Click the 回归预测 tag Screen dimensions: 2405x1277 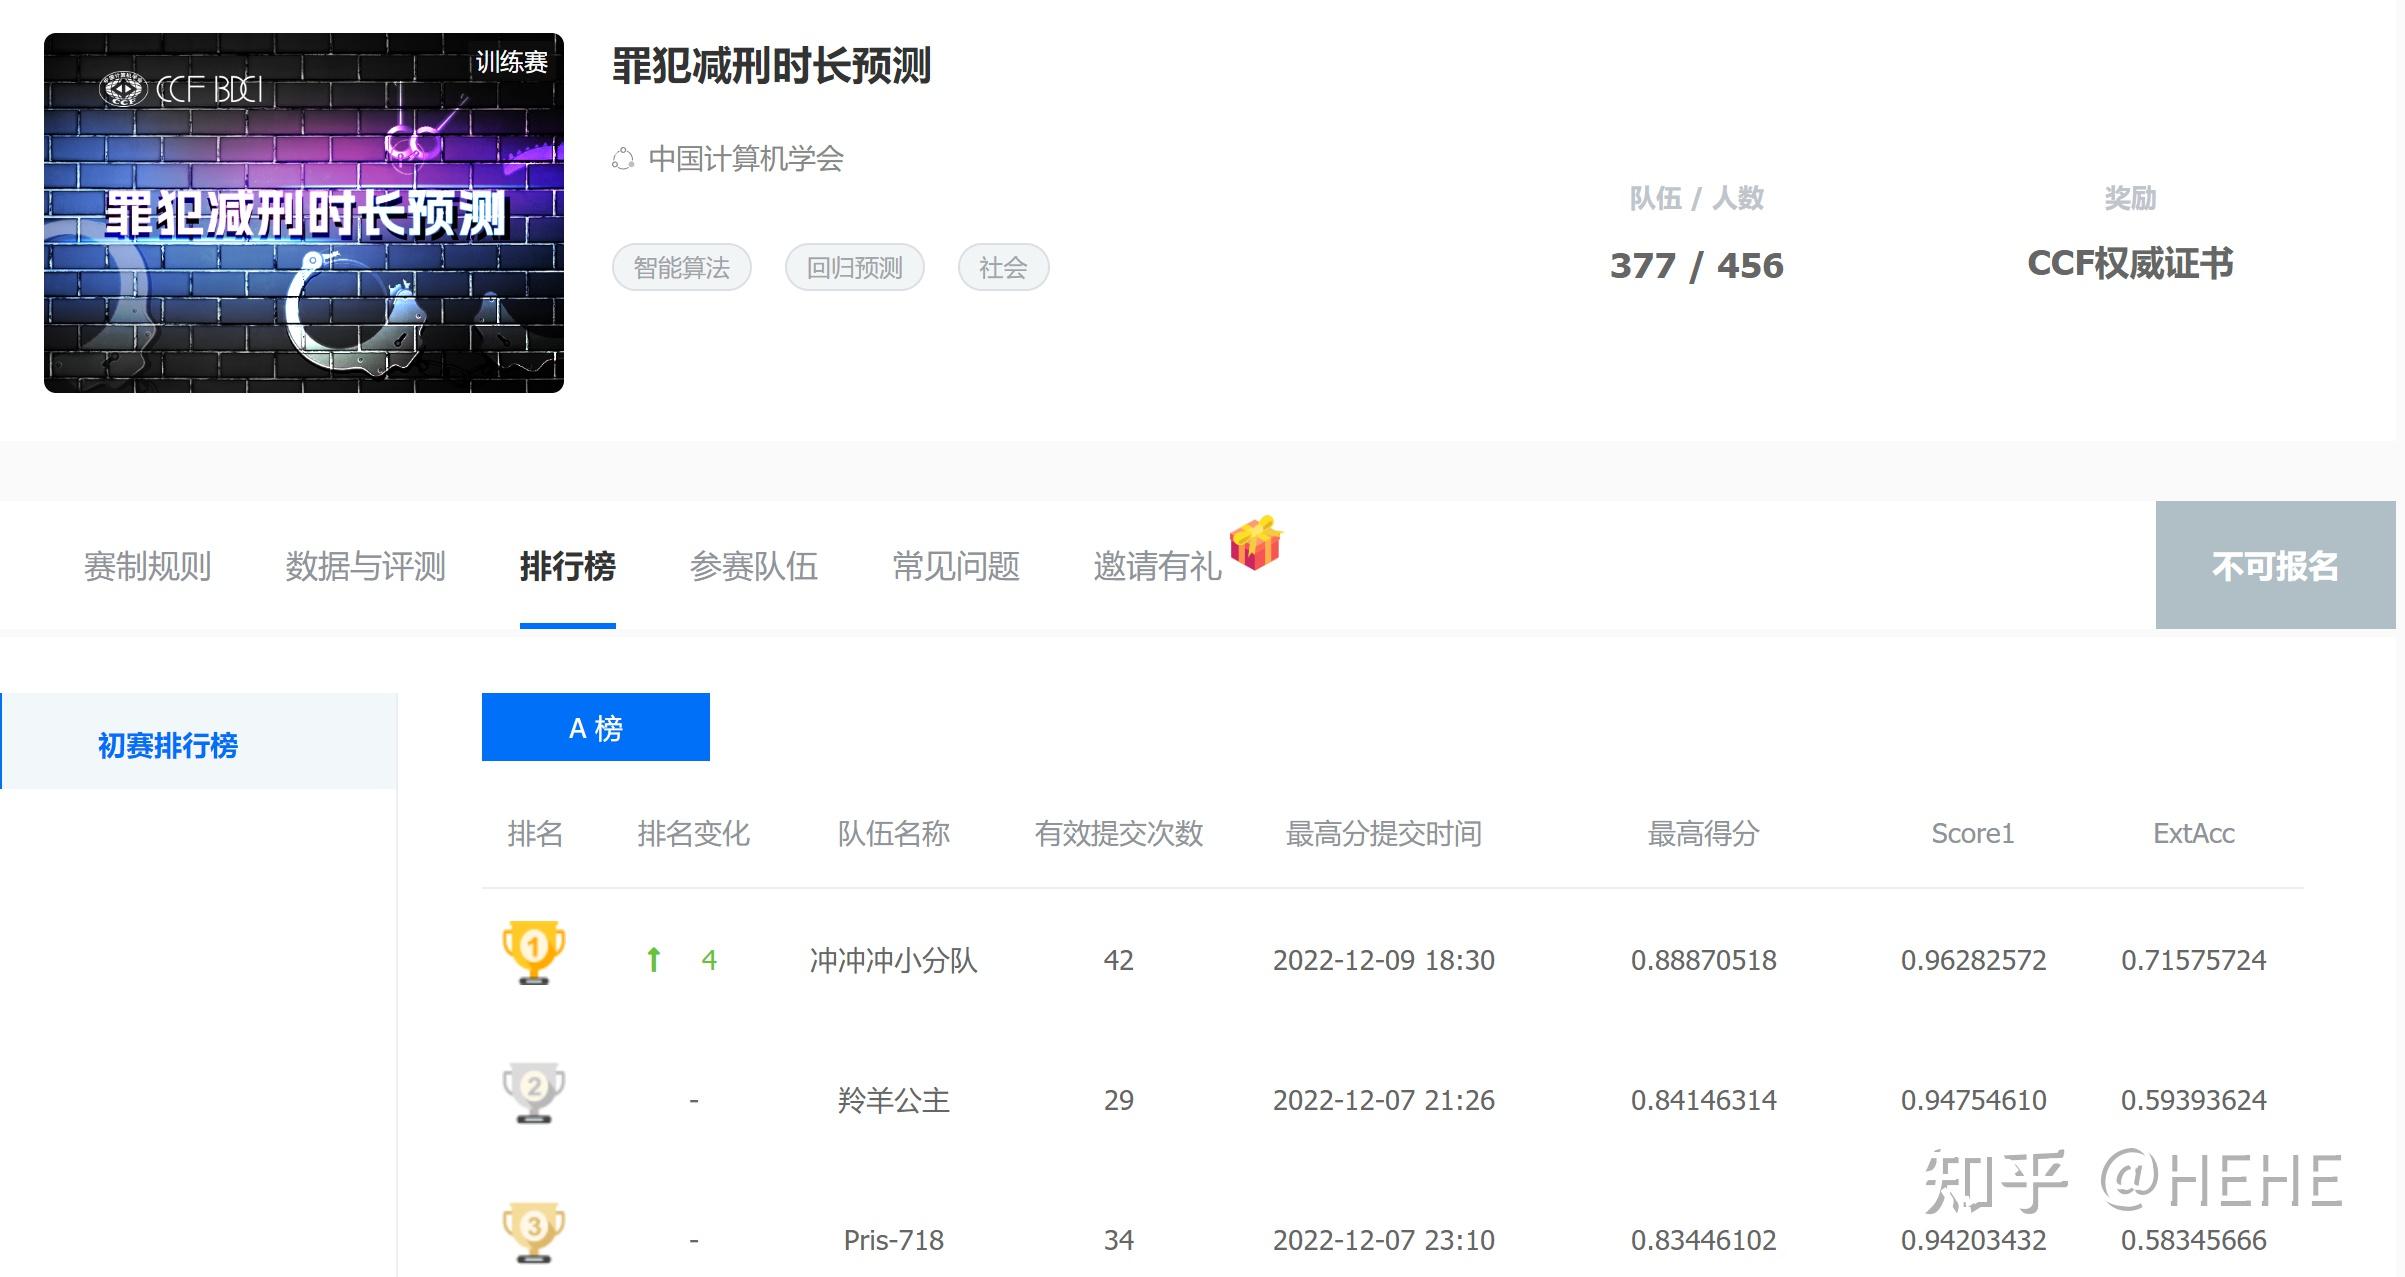855,267
